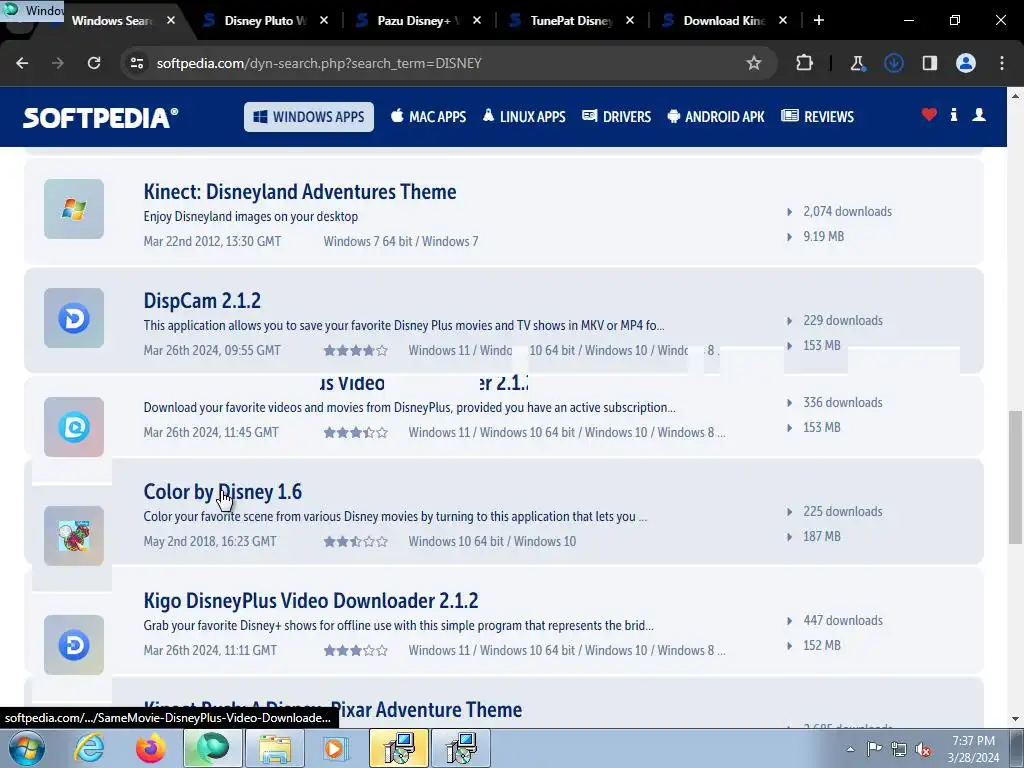Close the Pazu Disney+ tab

[x=477, y=20]
